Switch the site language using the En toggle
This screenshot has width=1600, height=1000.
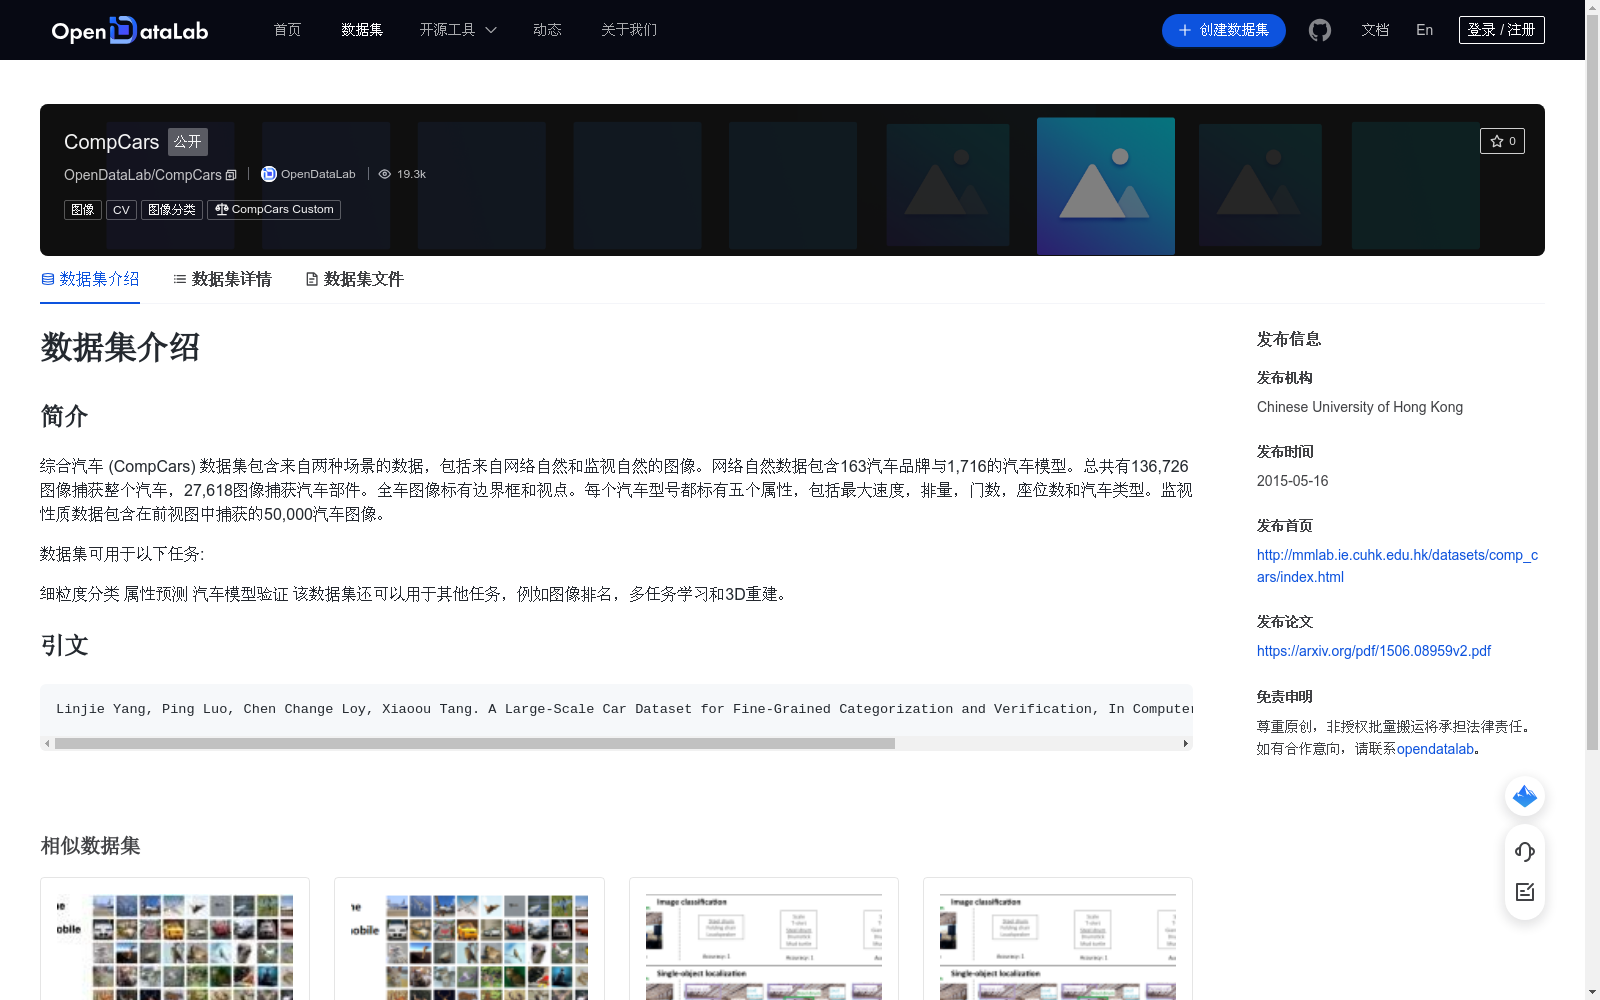coord(1424,30)
